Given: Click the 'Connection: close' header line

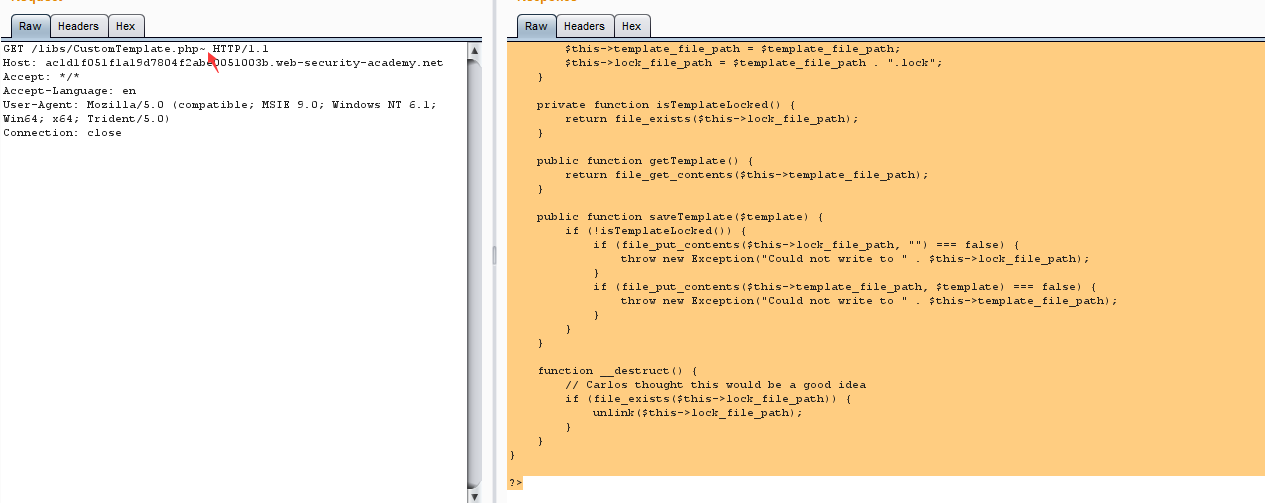Looking at the screenshot, I should coord(62,133).
